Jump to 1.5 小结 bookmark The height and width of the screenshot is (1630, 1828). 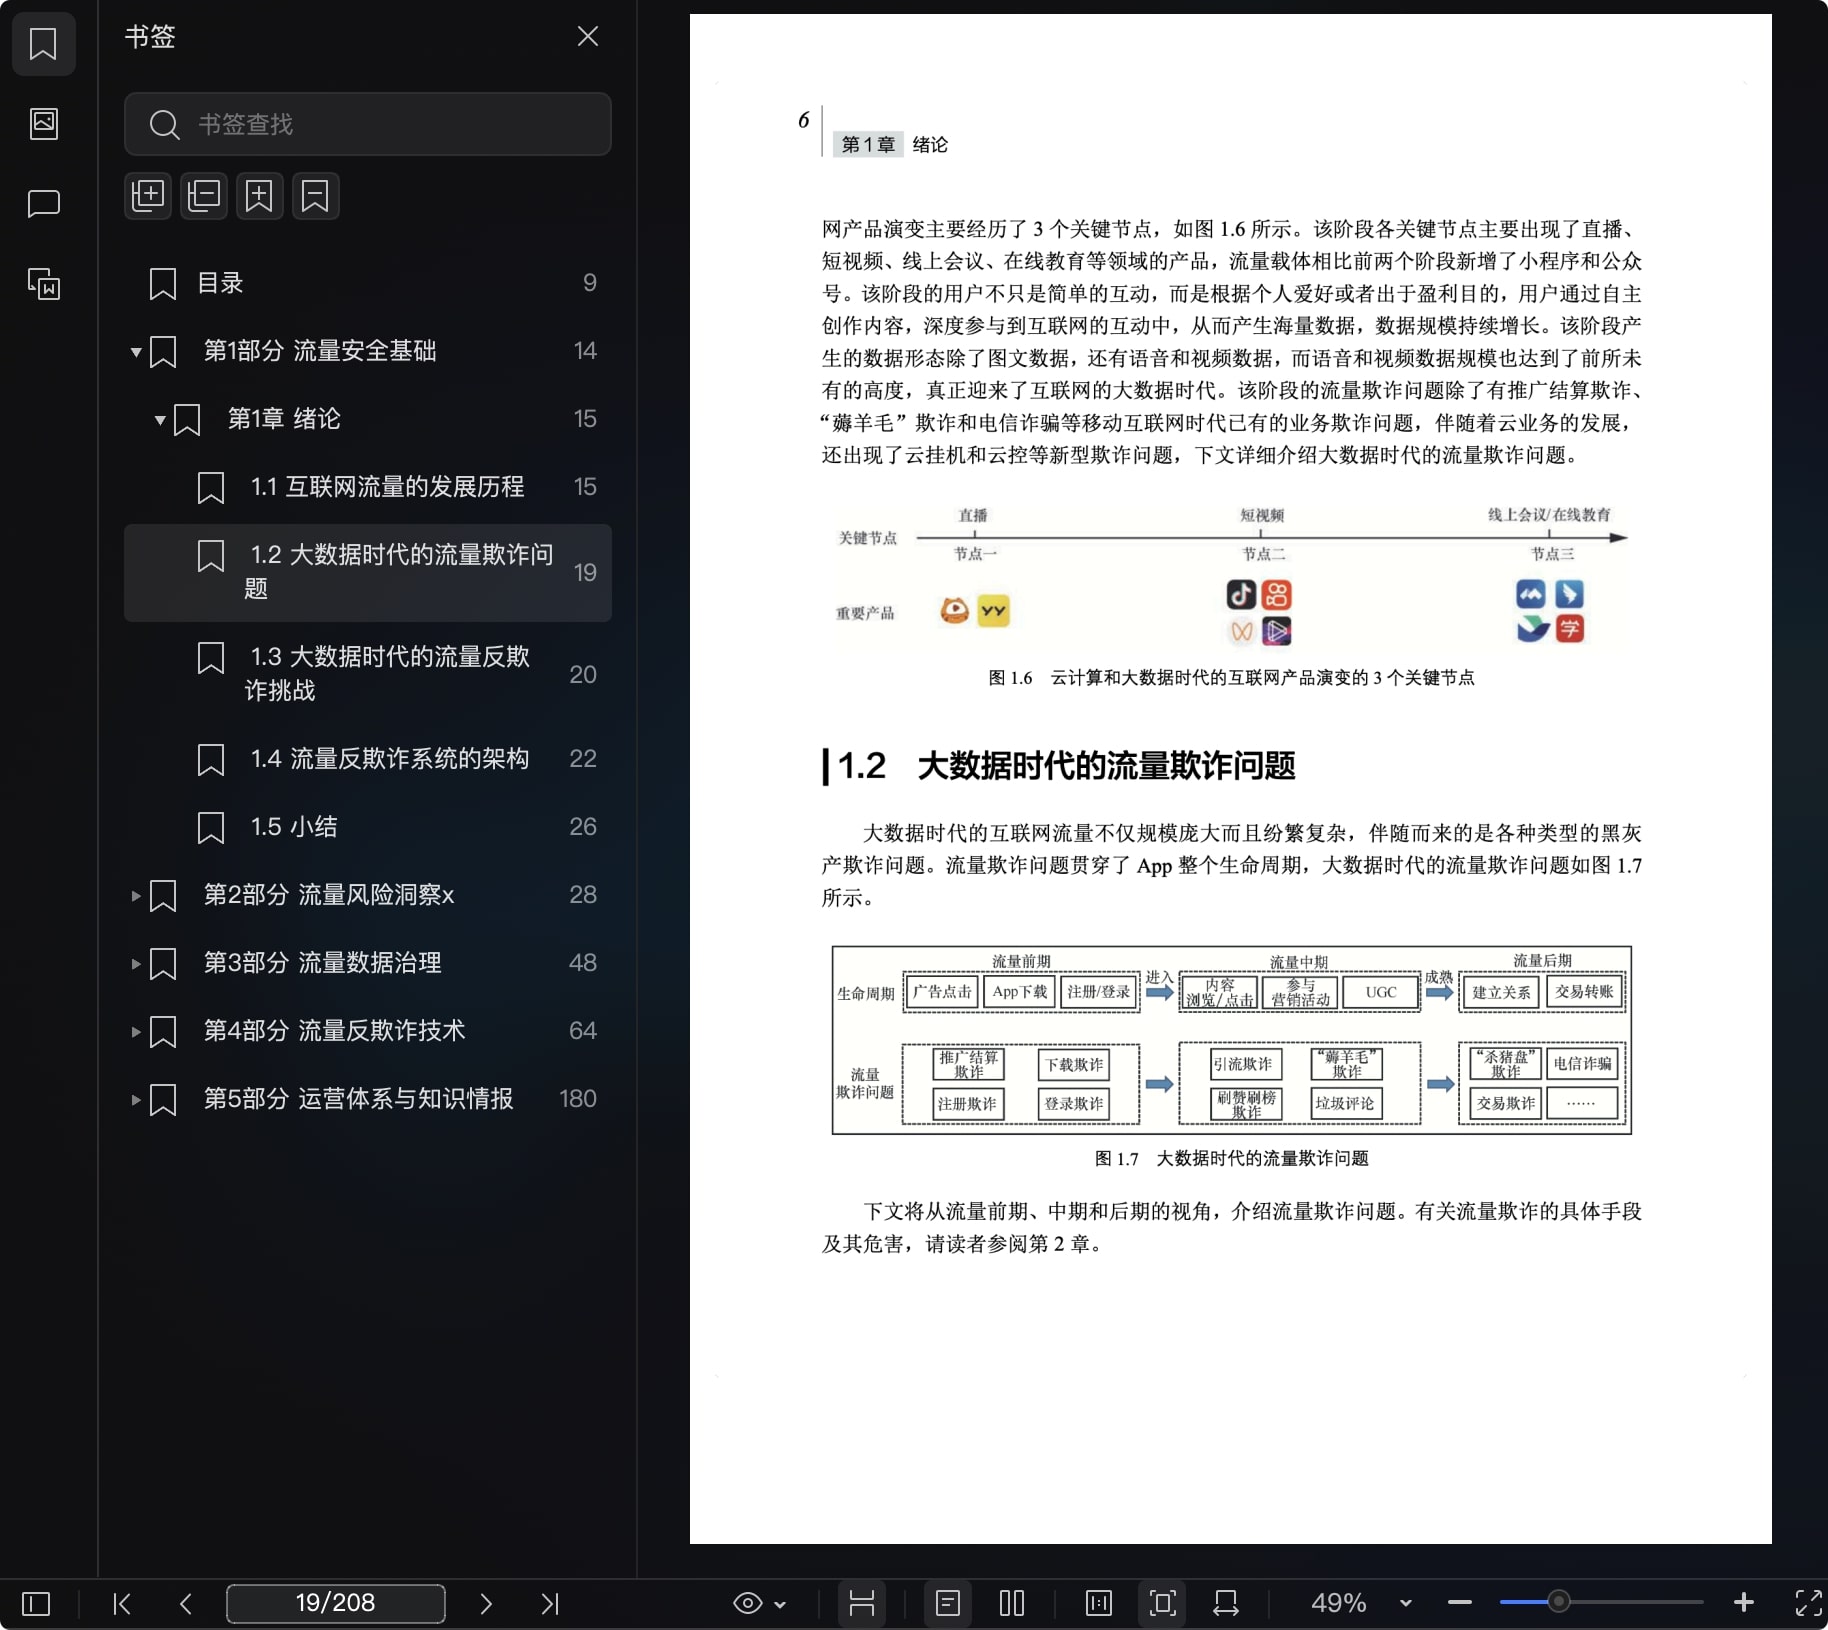point(368,827)
